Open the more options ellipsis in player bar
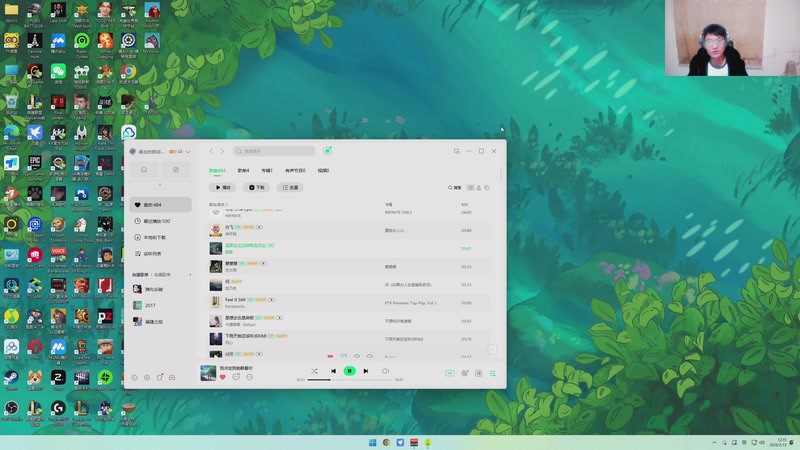This screenshot has height=450, width=800. 249,377
